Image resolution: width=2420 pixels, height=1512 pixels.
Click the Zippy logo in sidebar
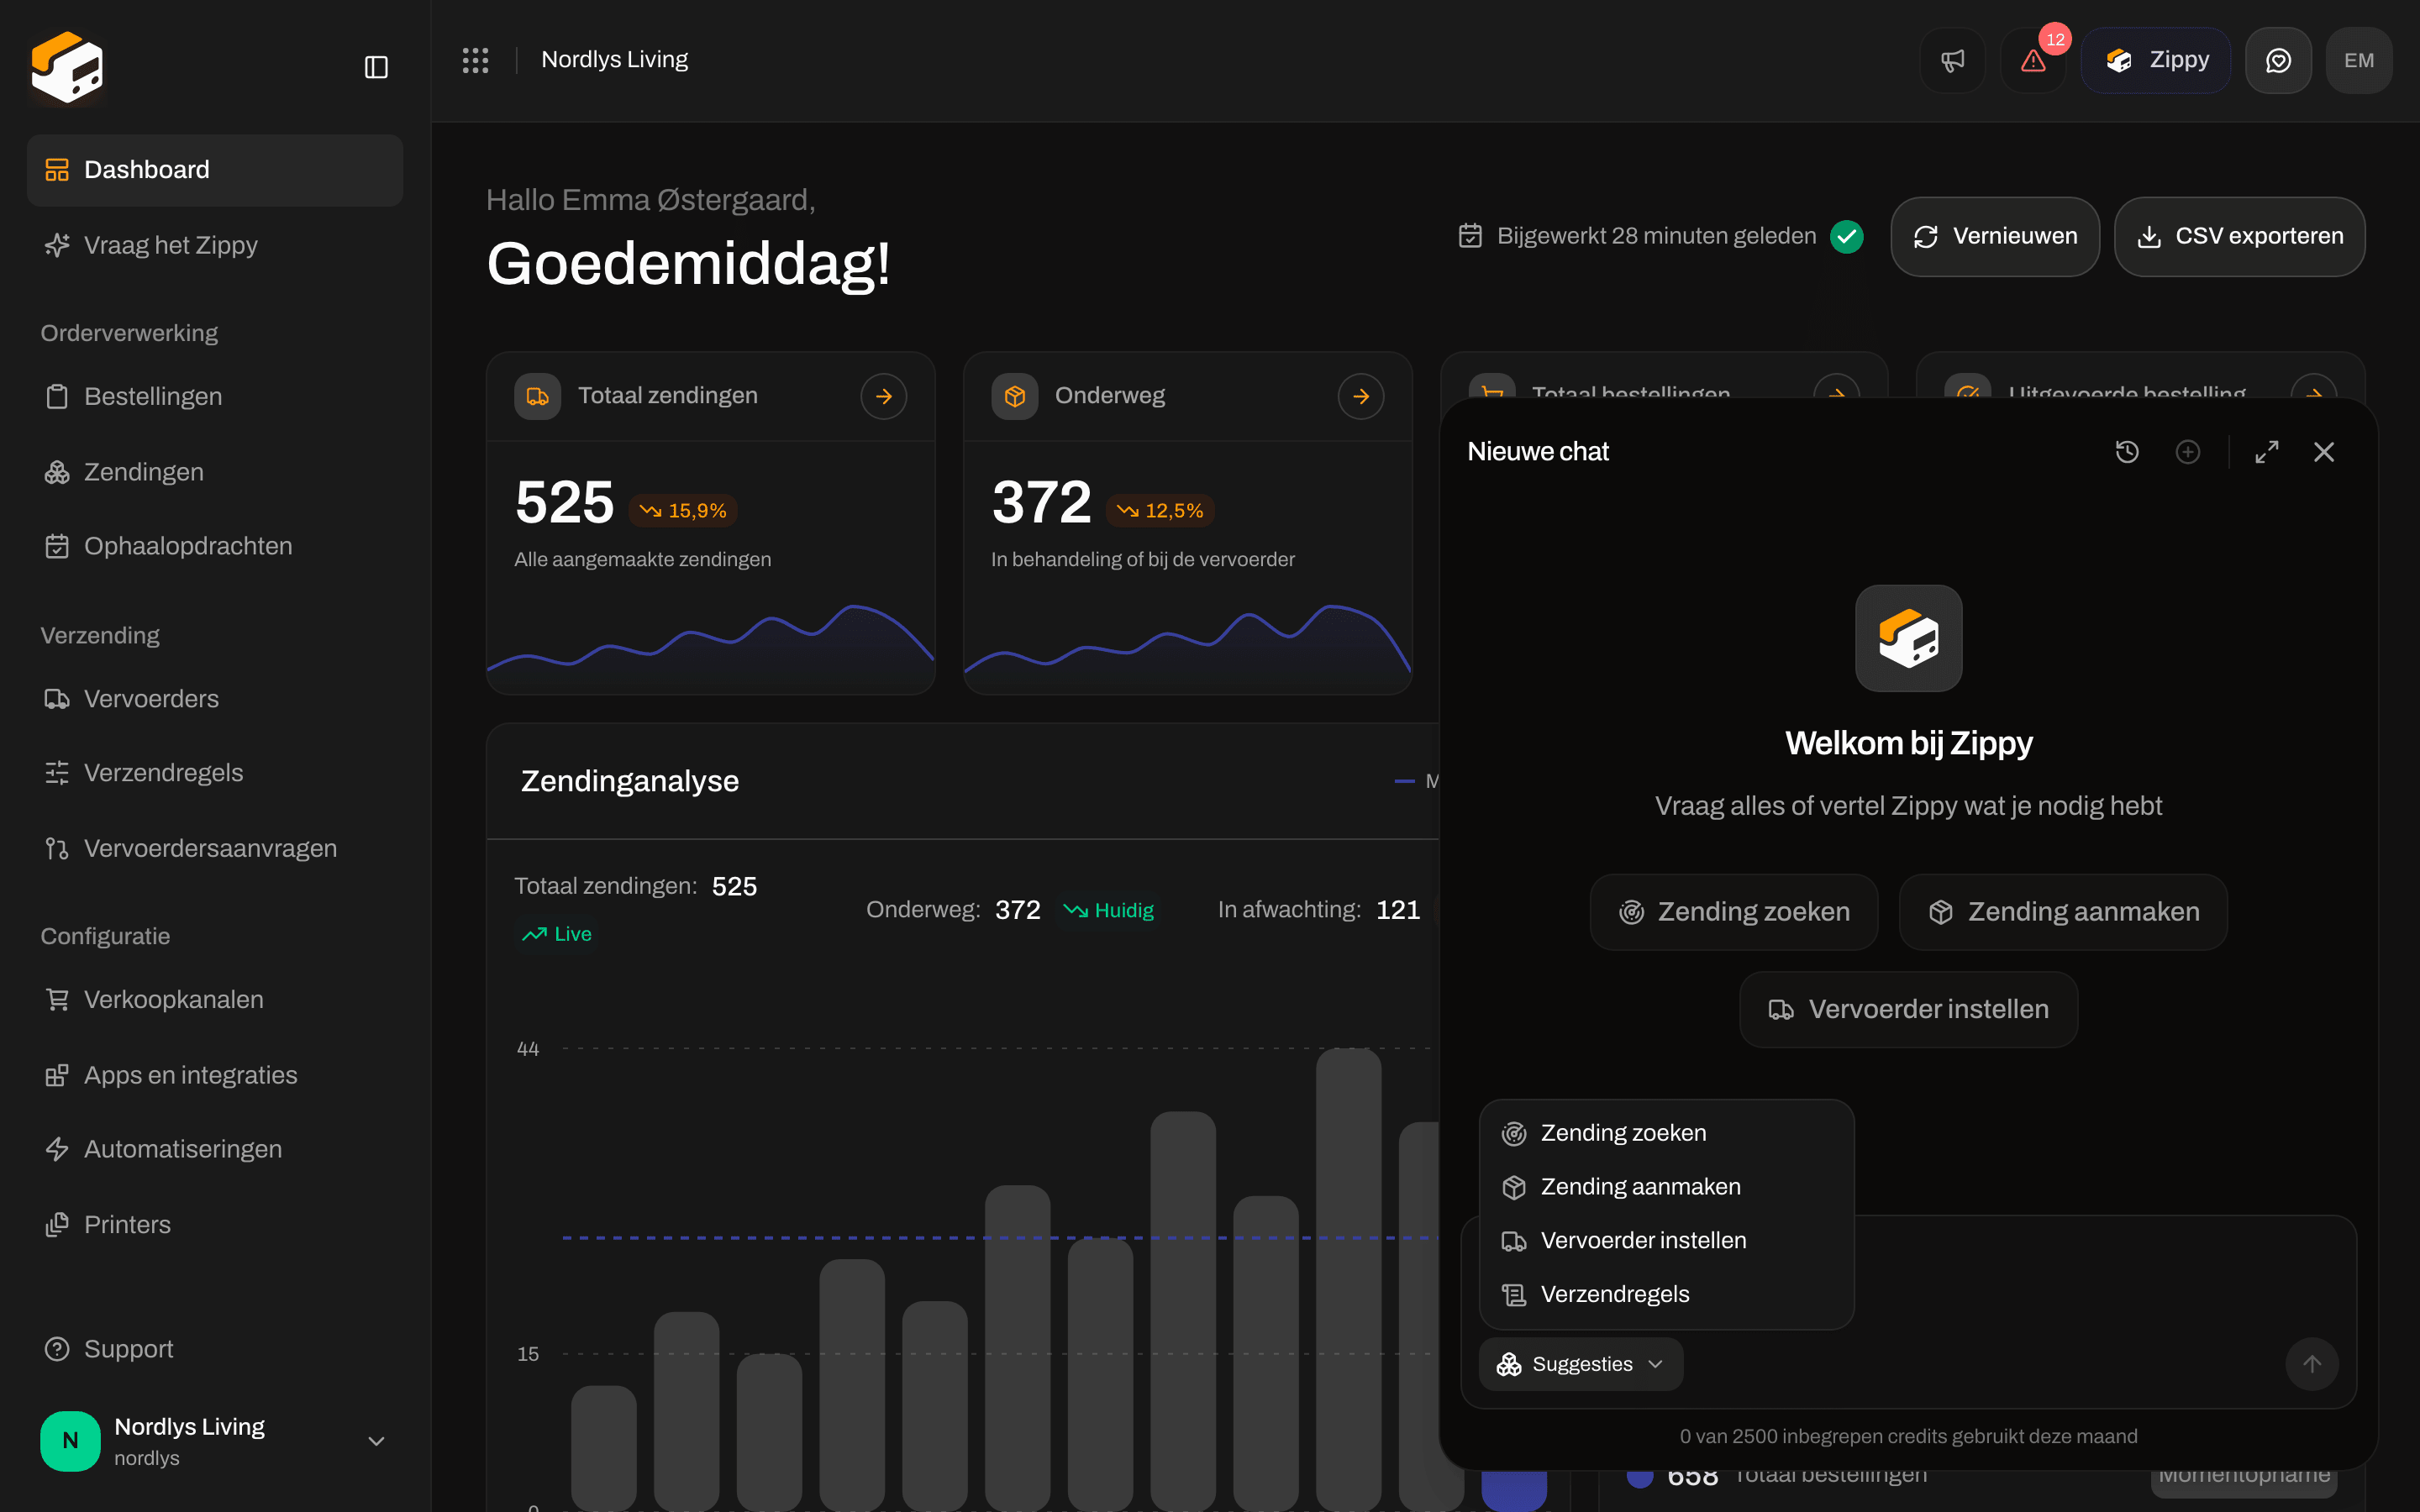point(67,67)
